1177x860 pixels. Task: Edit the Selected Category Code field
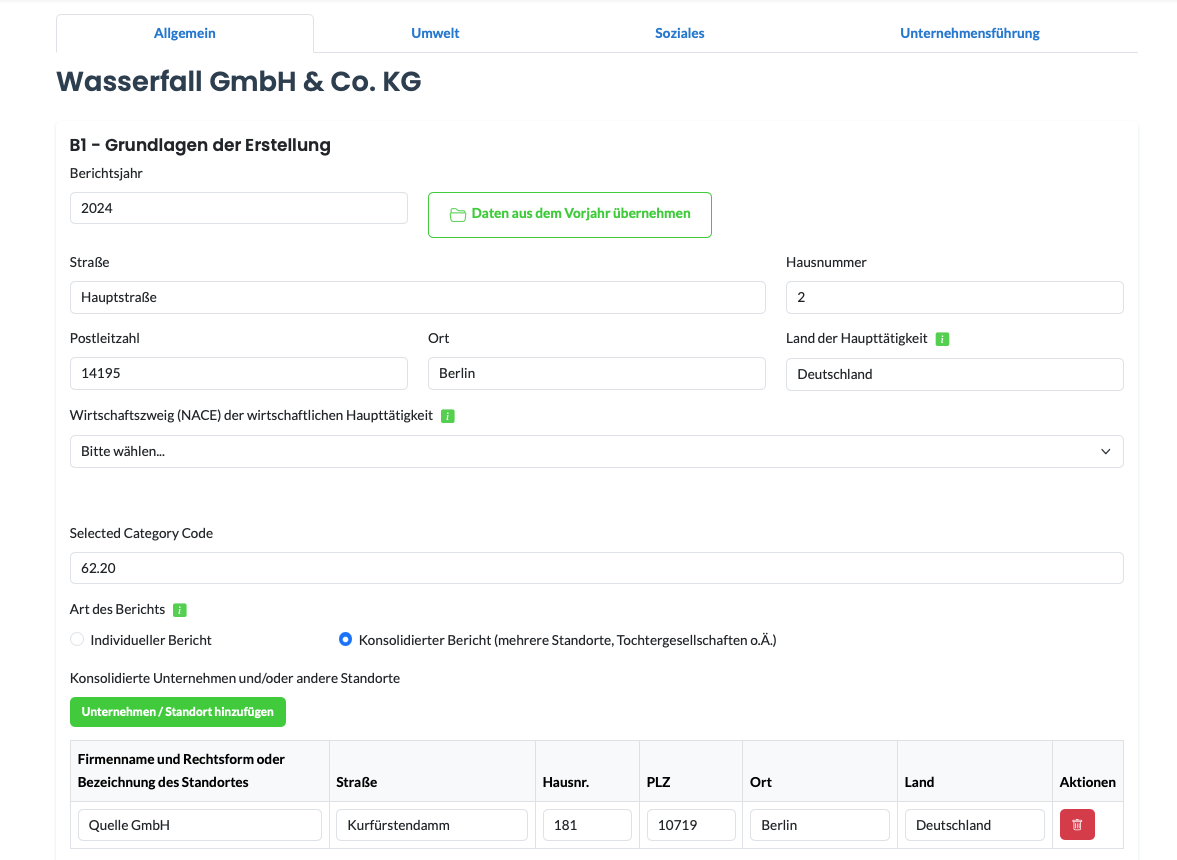tap(596, 568)
